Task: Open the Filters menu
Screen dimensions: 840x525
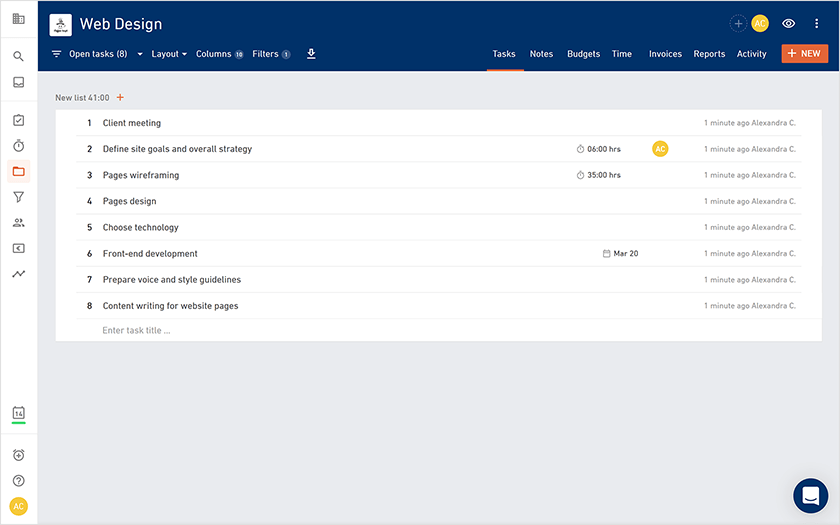Action: [271, 54]
